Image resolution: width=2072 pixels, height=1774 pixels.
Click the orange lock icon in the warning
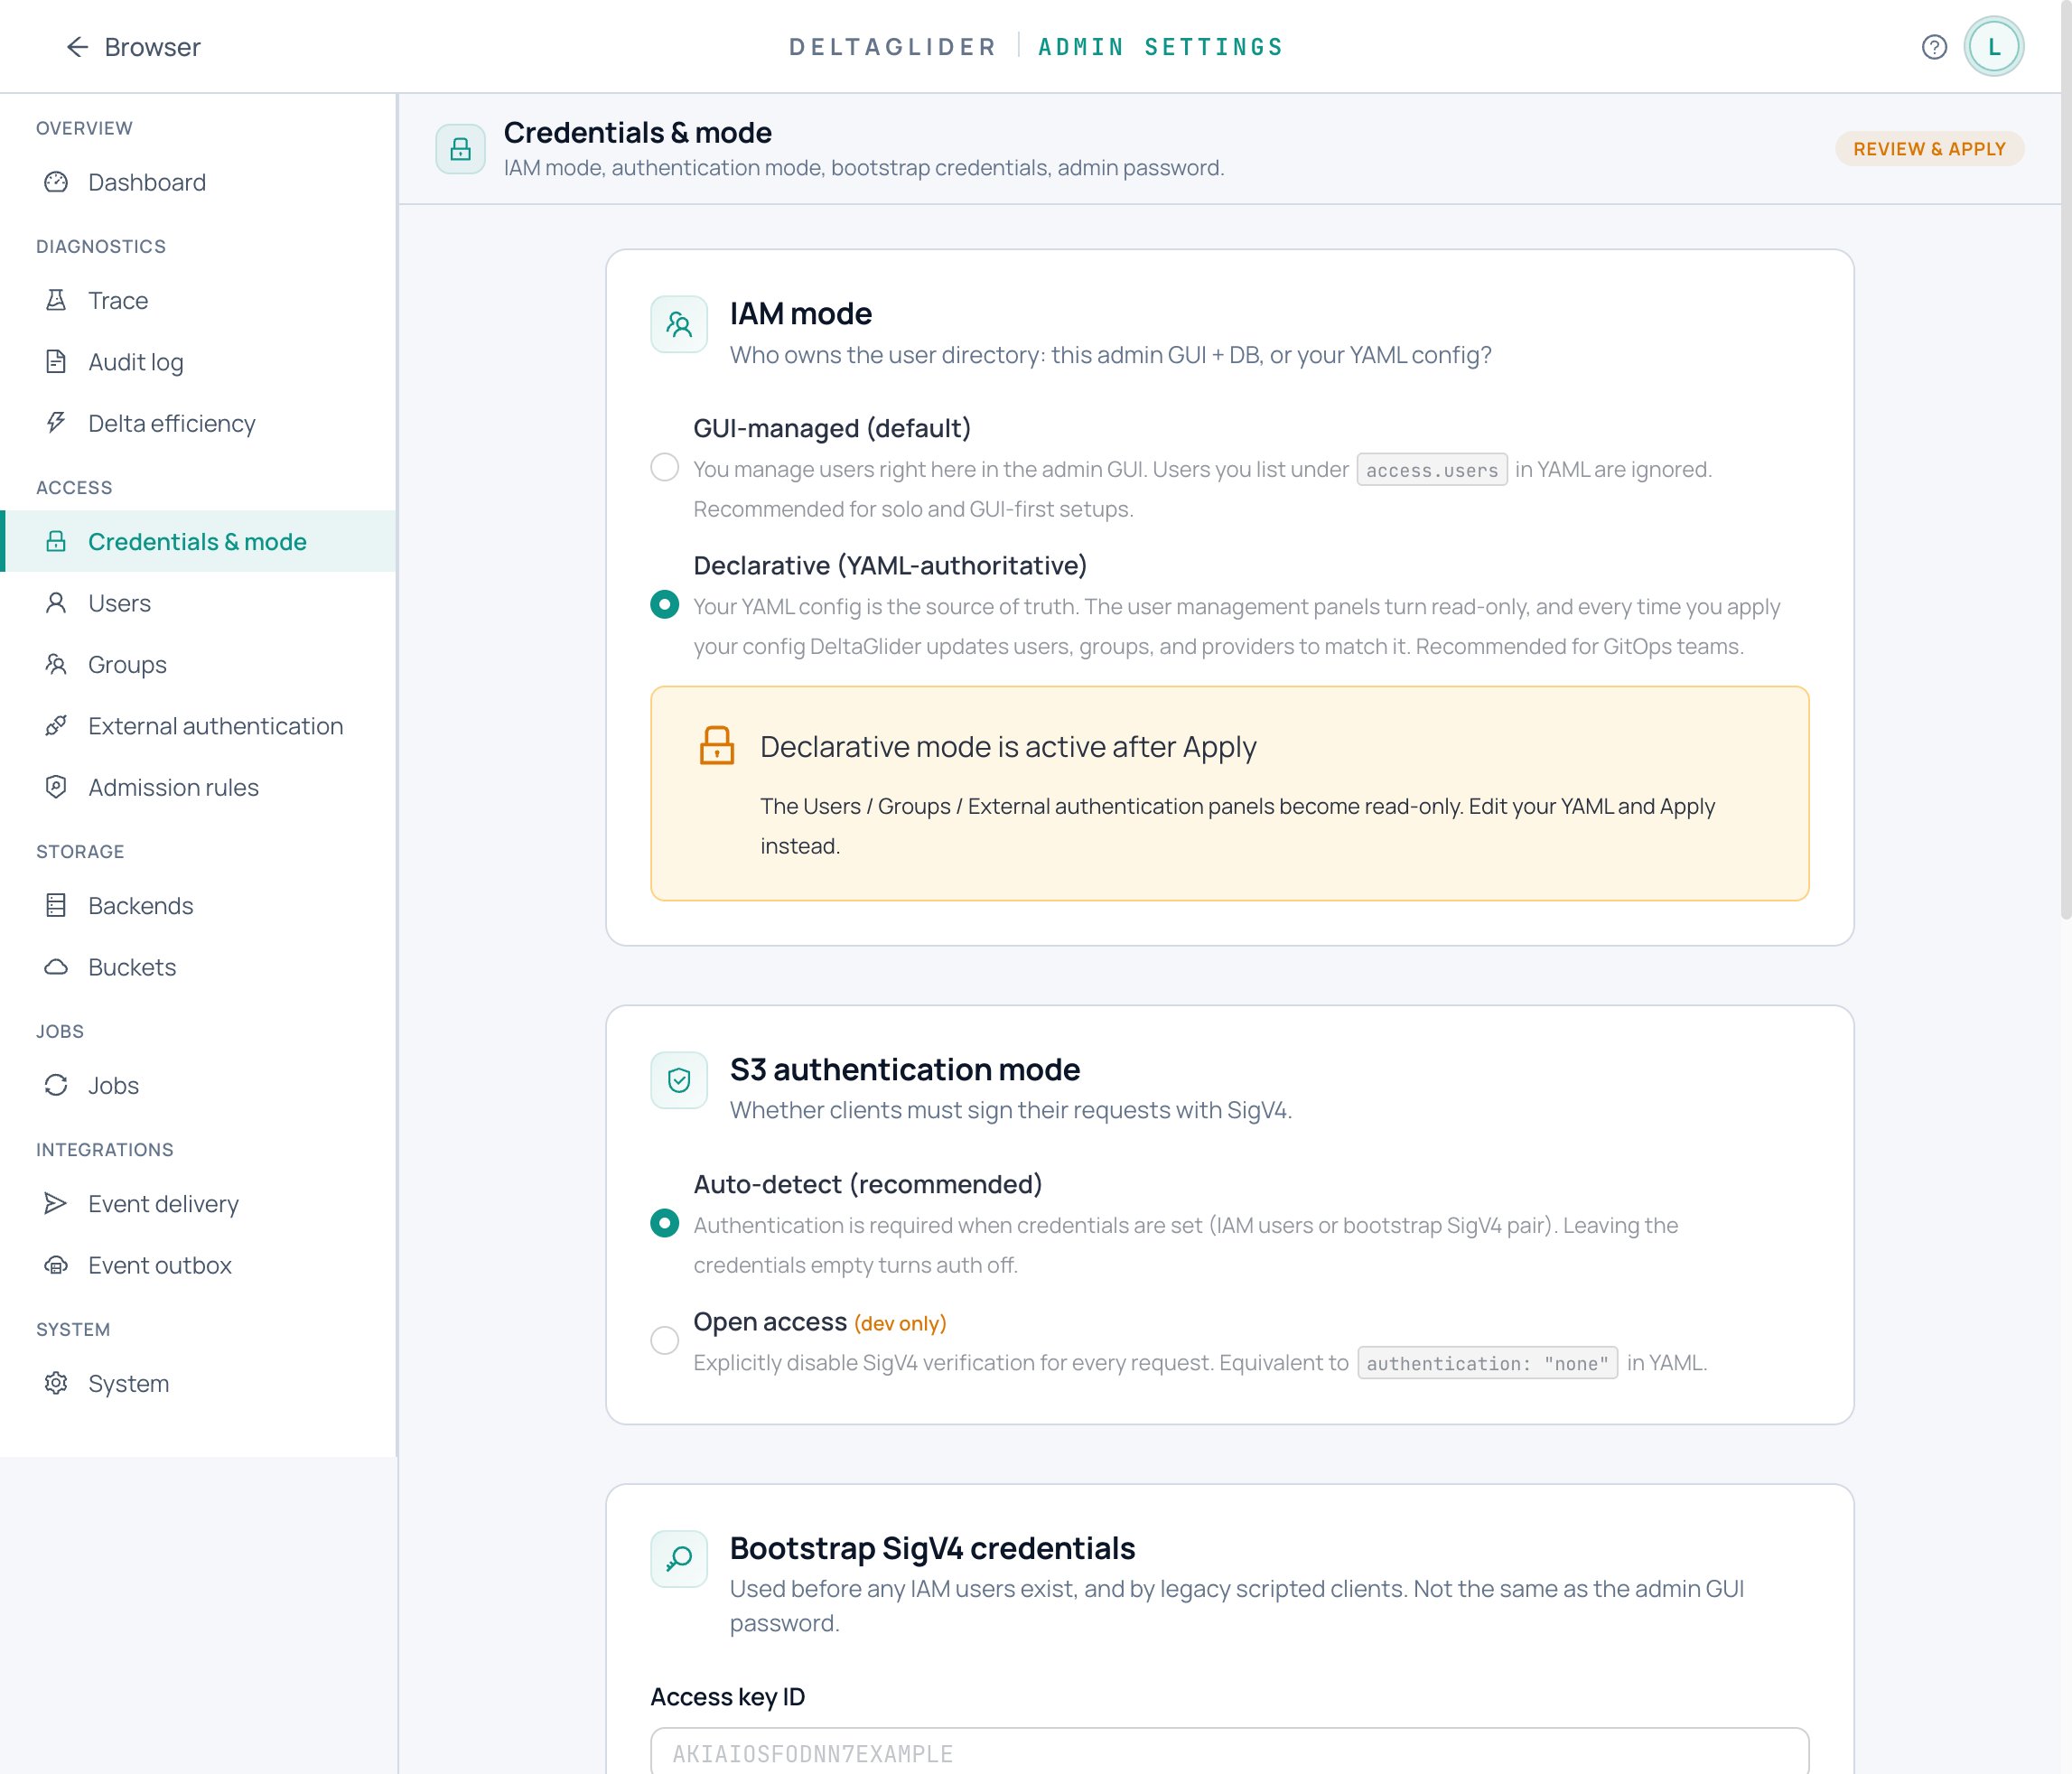pyautogui.click(x=716, y=746)
